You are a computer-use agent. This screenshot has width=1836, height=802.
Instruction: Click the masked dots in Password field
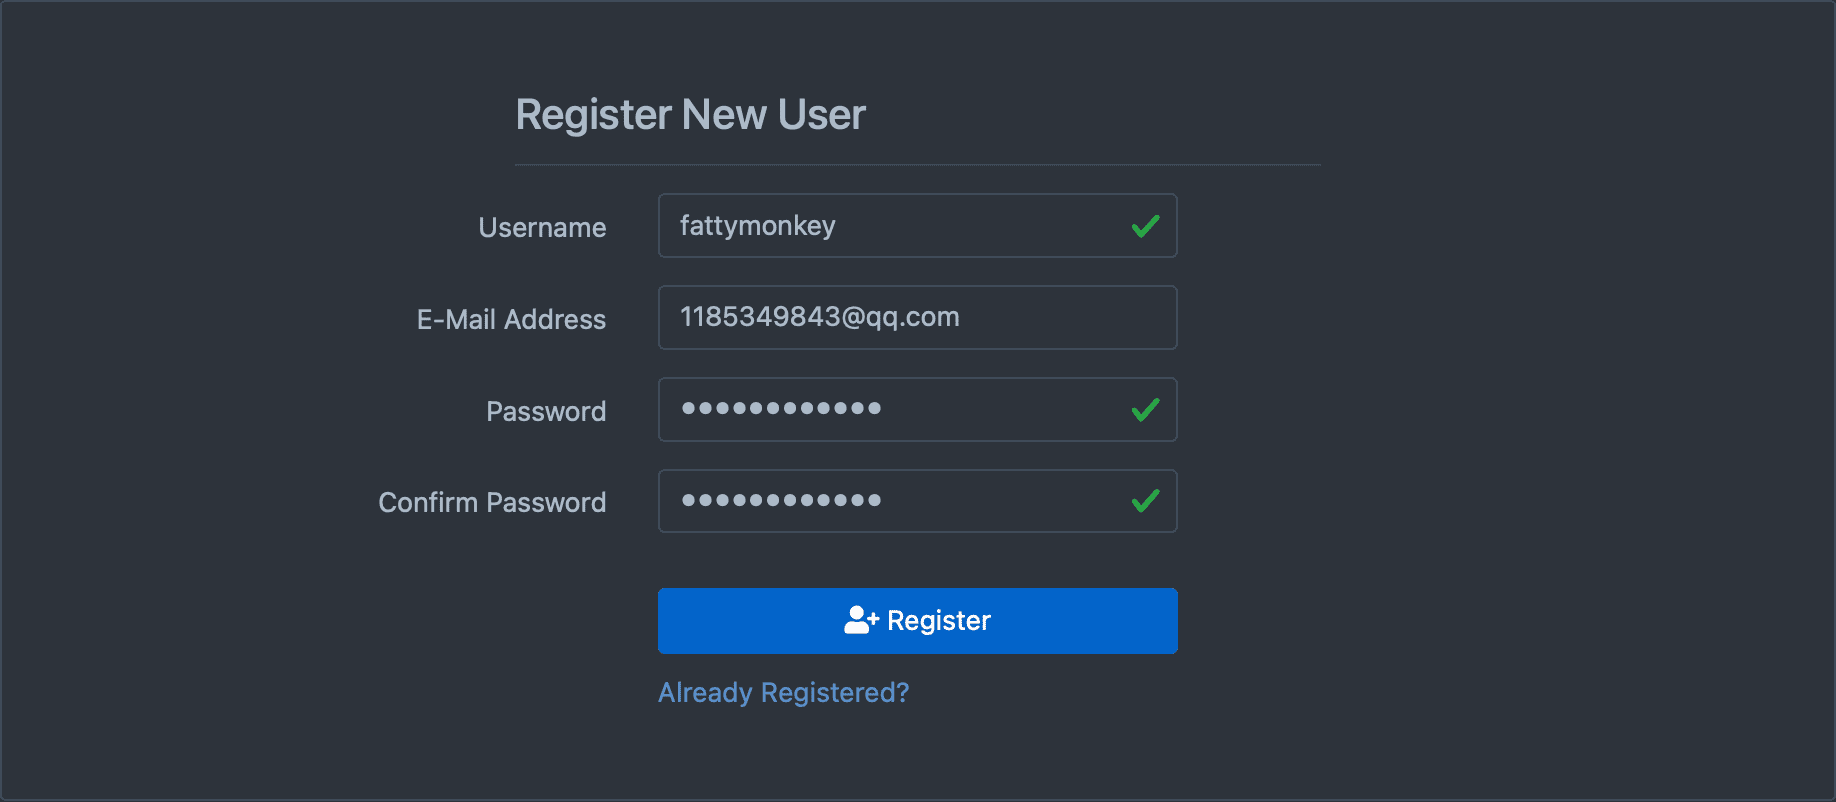coord(781,408)
